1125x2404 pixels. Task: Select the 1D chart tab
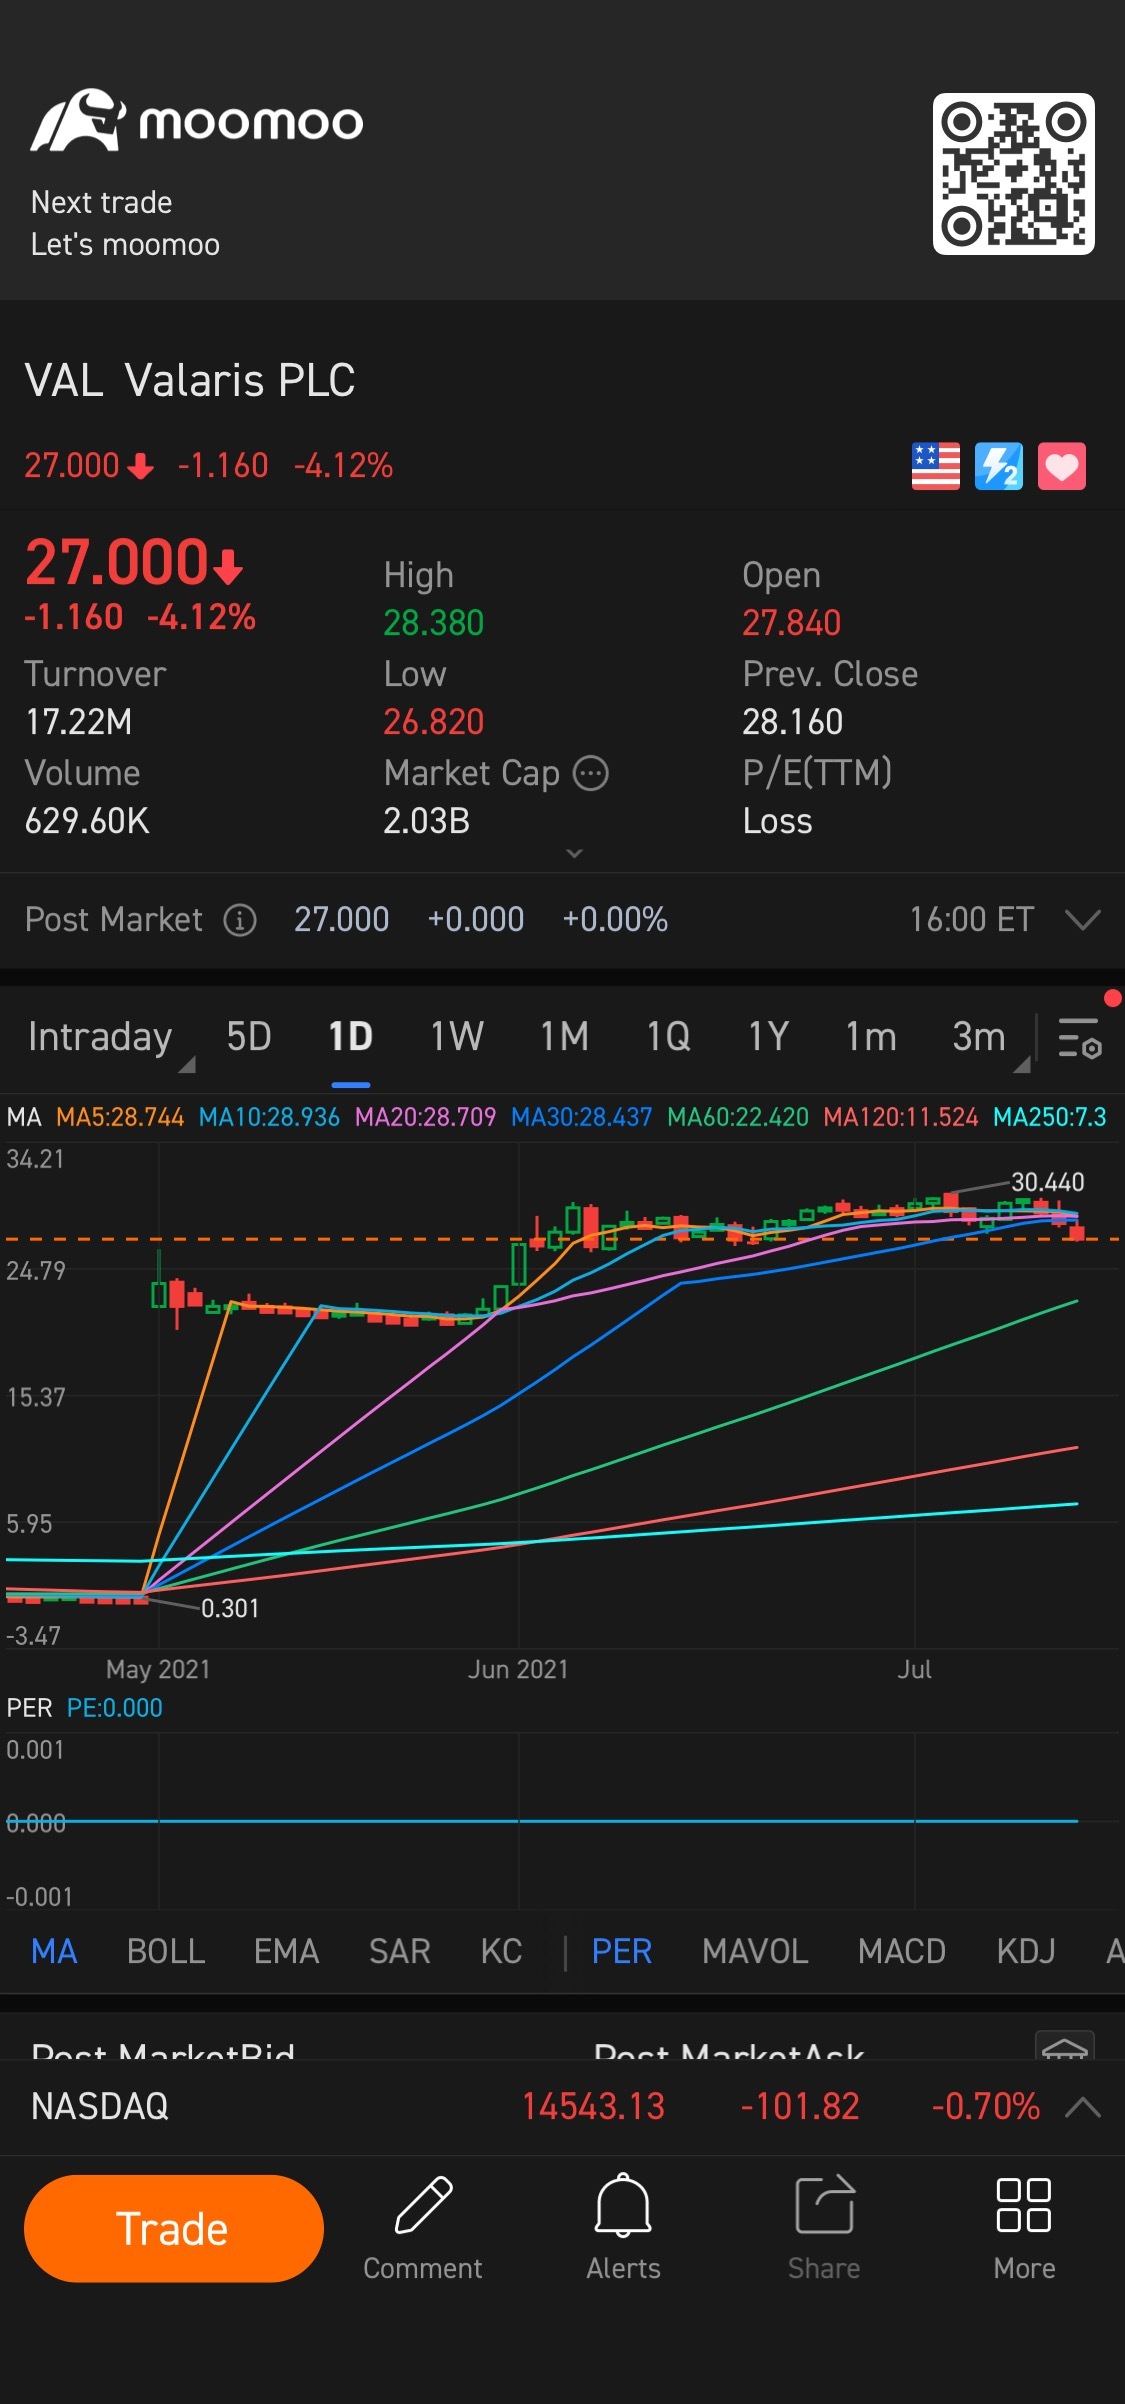[x=350, y=1037]
